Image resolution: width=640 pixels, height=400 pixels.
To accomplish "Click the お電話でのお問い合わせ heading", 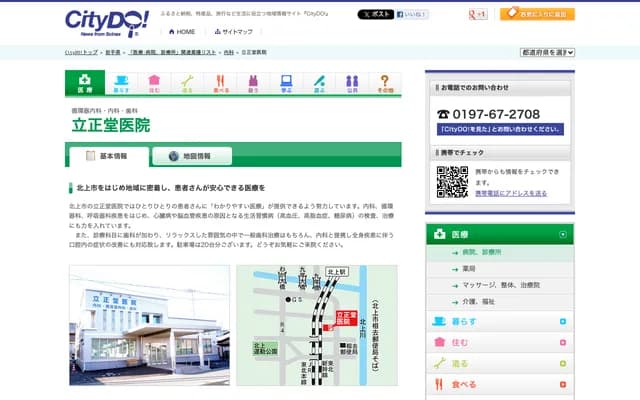I will [475, 88].
